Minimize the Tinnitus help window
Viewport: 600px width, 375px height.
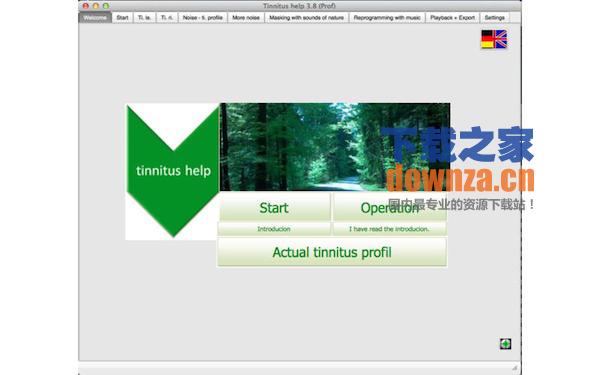pos(96,6)
